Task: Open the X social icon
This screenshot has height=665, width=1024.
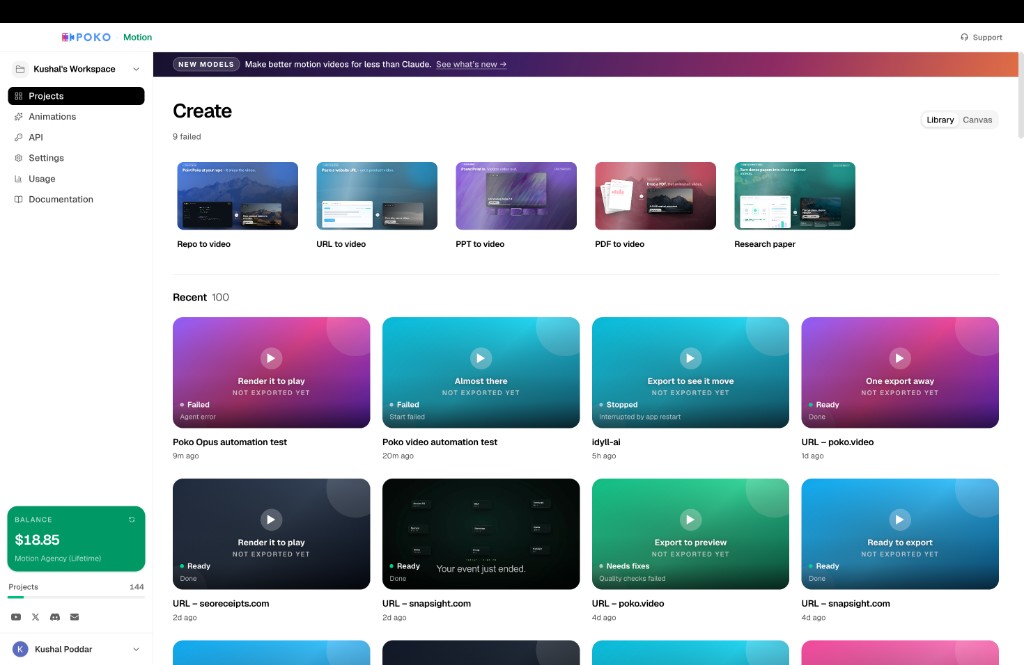Action: point(35,617)
